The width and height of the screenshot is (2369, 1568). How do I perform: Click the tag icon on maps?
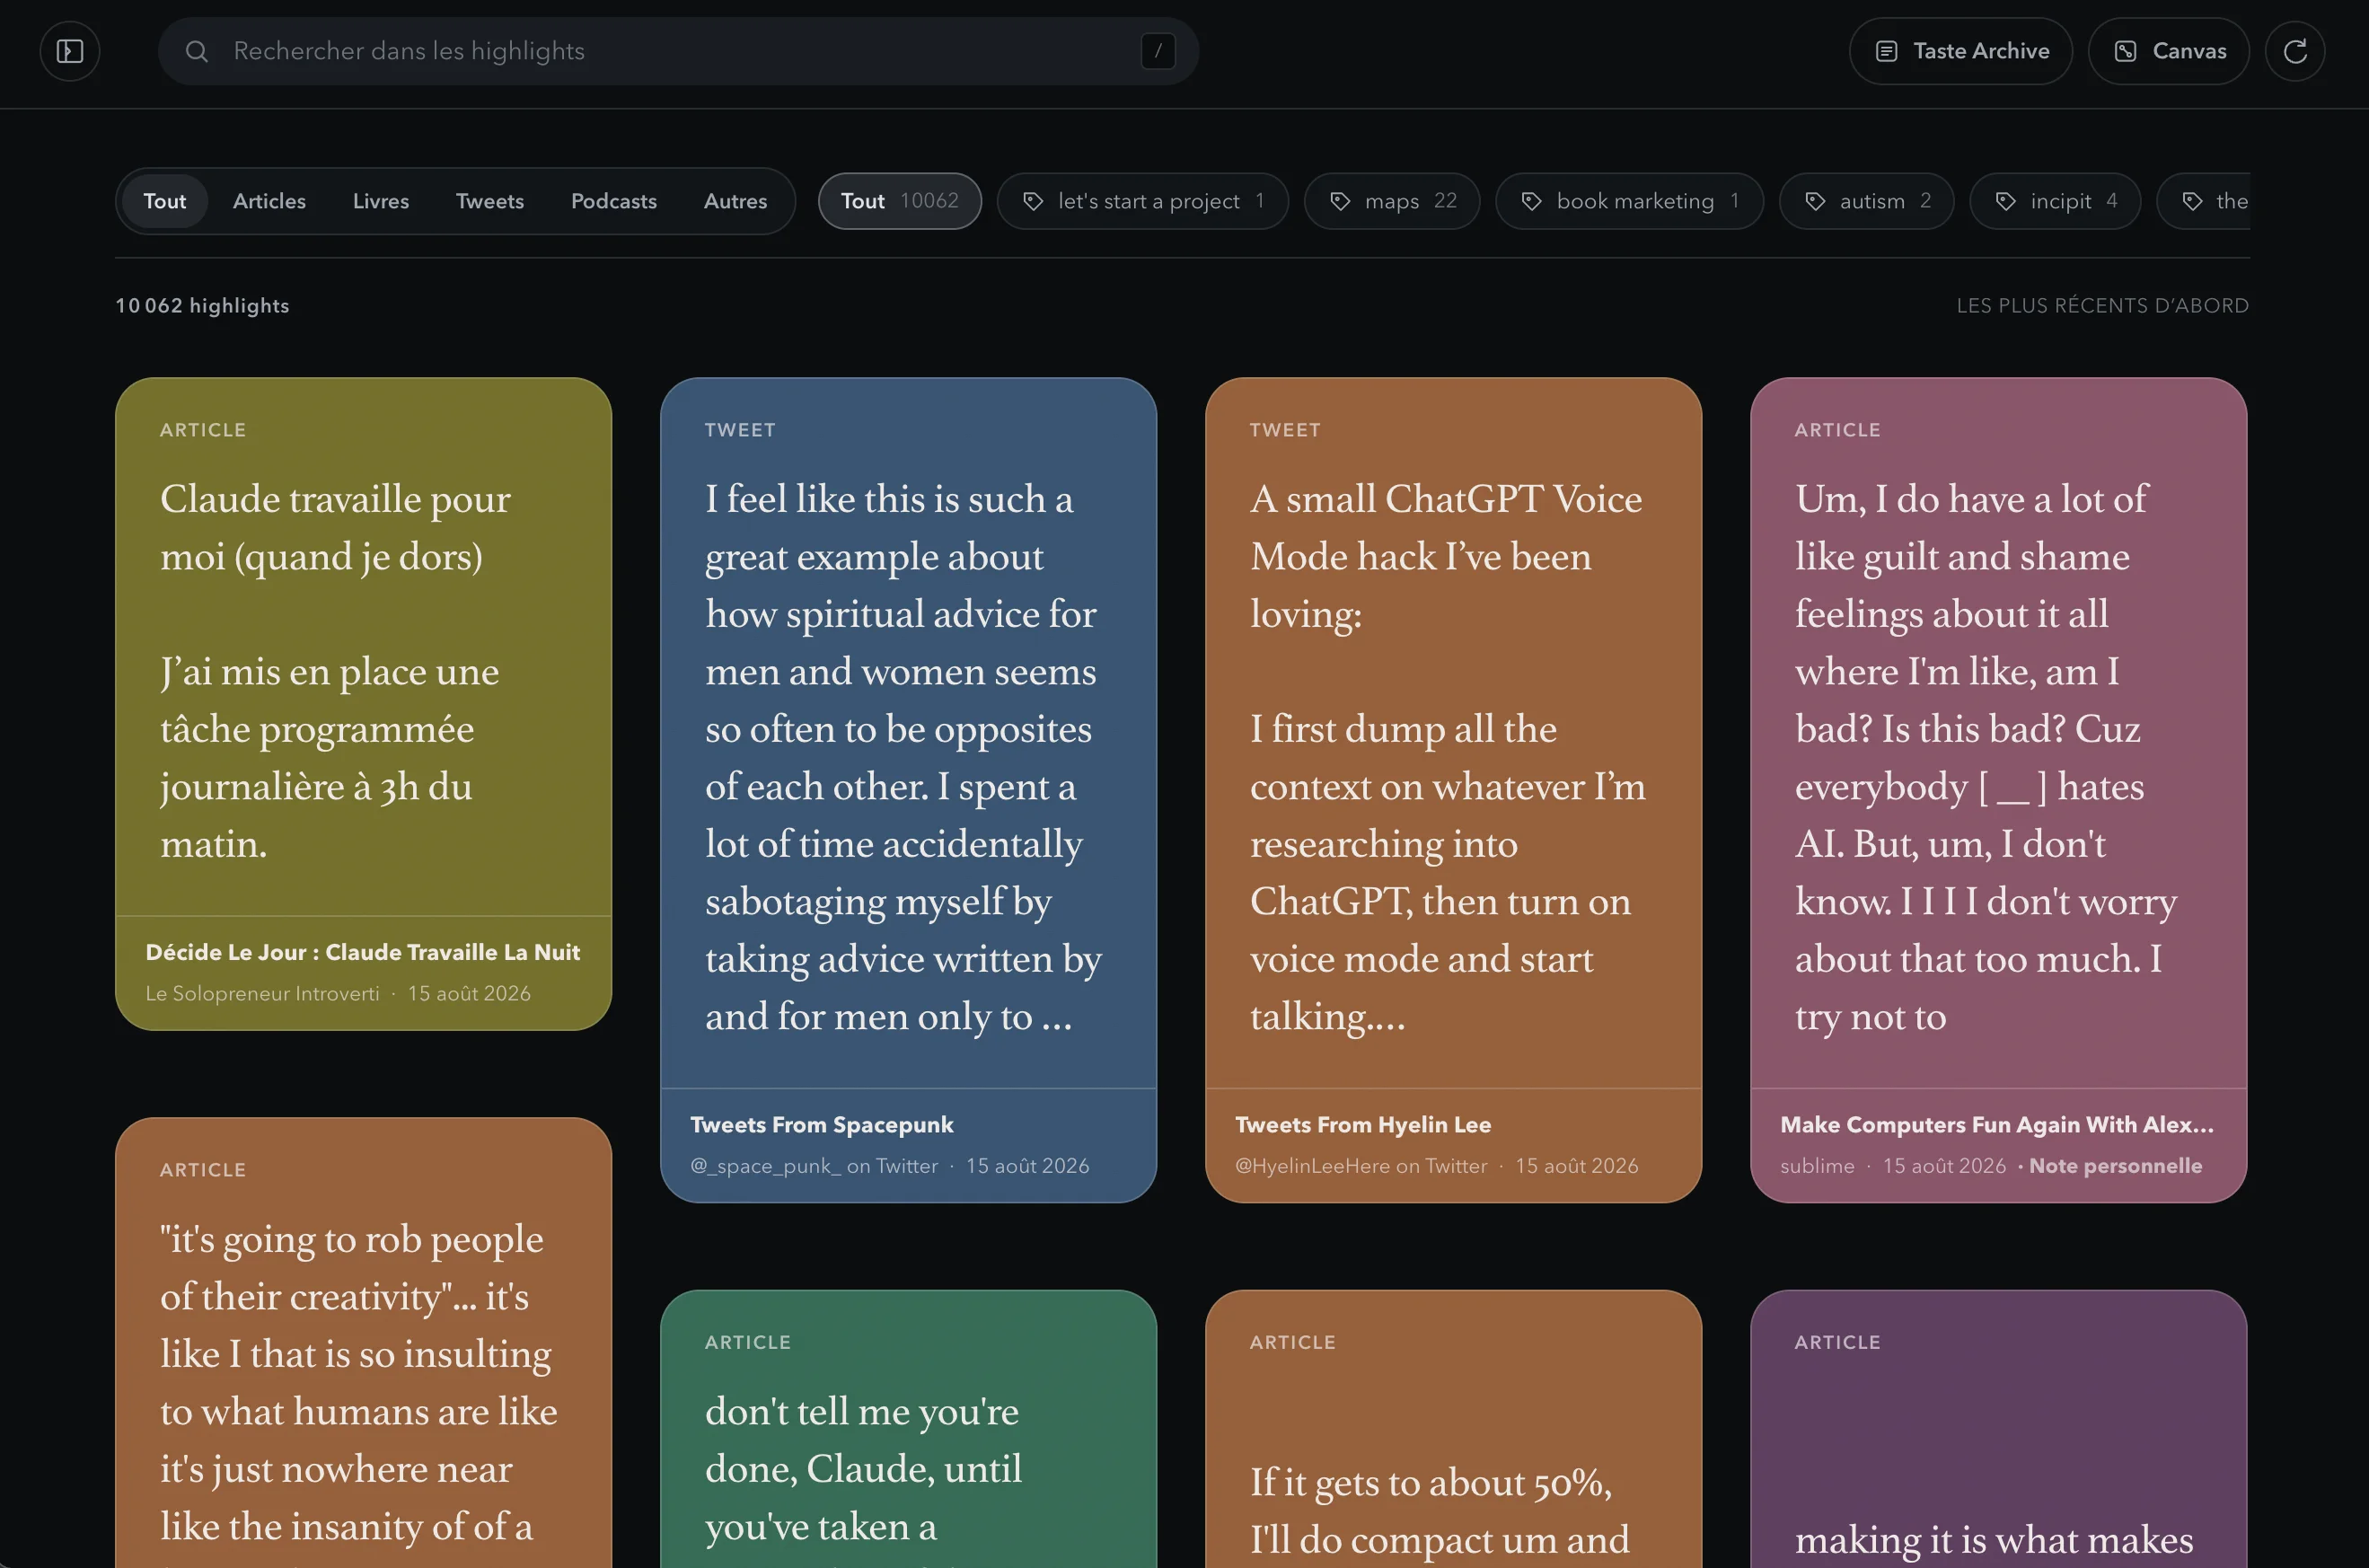coord(1340,201)
